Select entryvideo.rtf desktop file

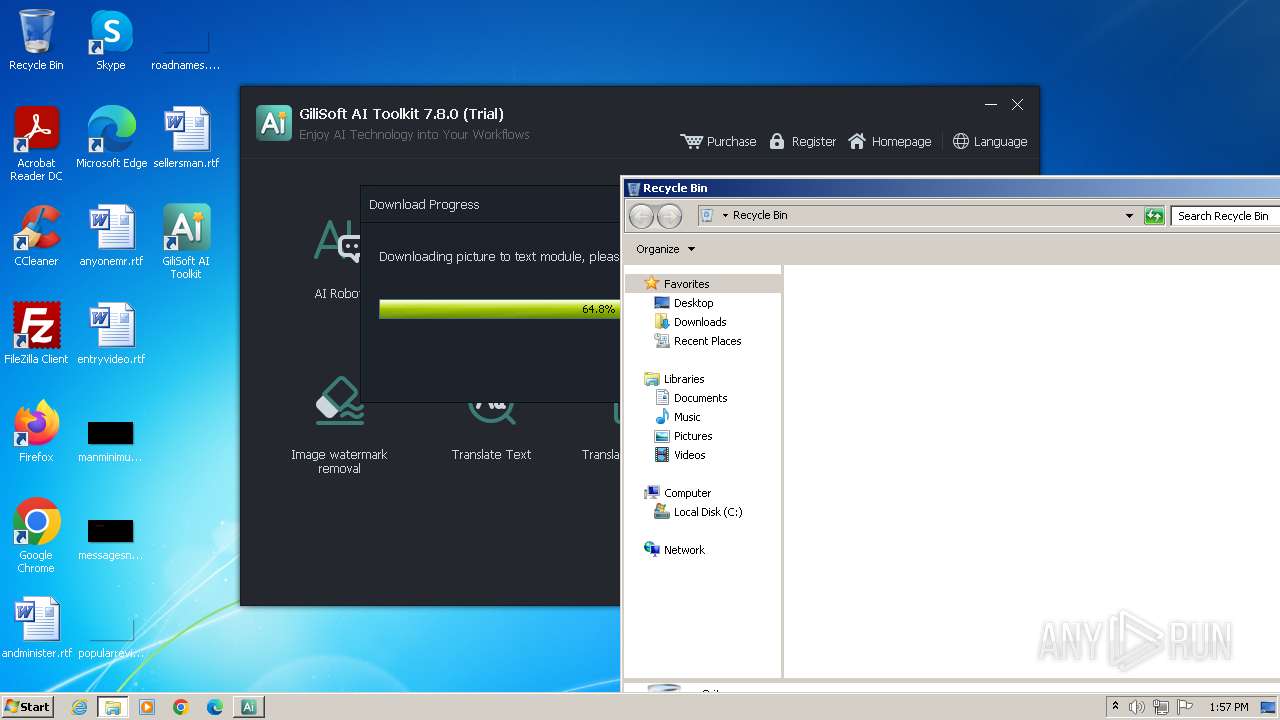[x=111, y=335]
